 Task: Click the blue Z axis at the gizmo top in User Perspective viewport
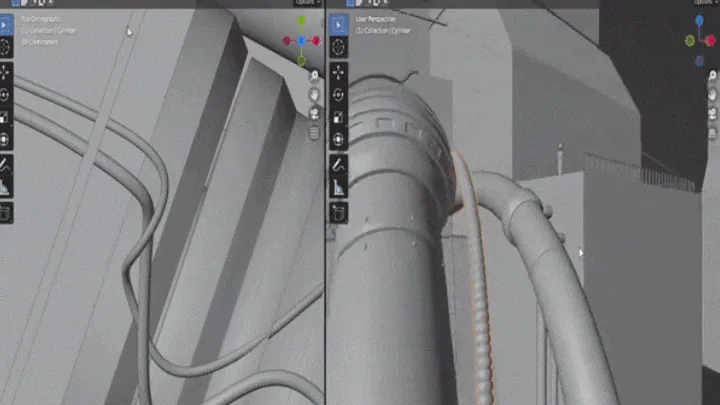[699, 20]
